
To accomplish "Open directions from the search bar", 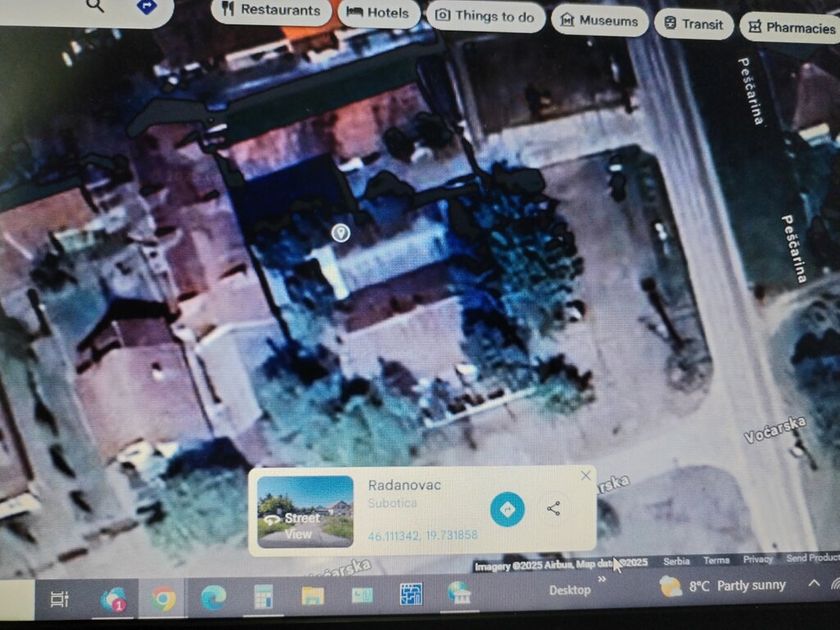I will tap(146, 7).
